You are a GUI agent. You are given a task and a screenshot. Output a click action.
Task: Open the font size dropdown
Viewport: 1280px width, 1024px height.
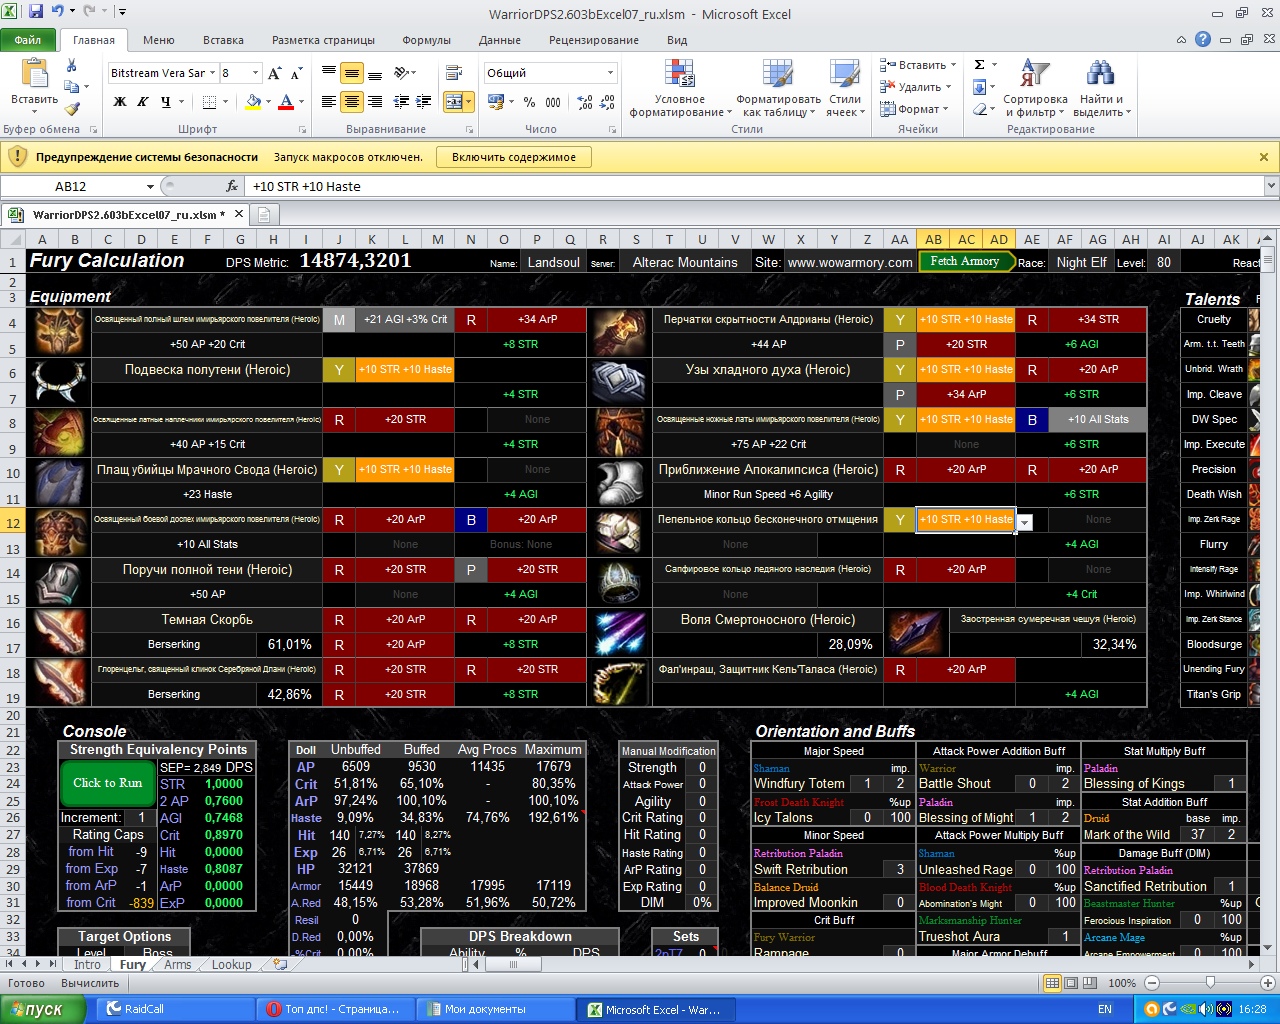[x=256, y=73]
